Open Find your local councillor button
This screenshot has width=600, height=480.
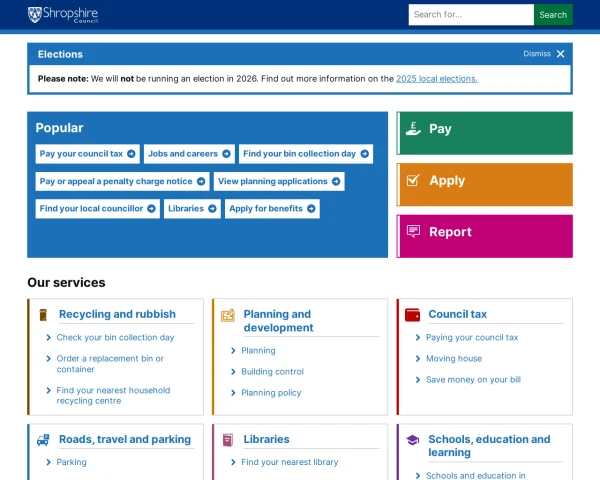[98, 209]
